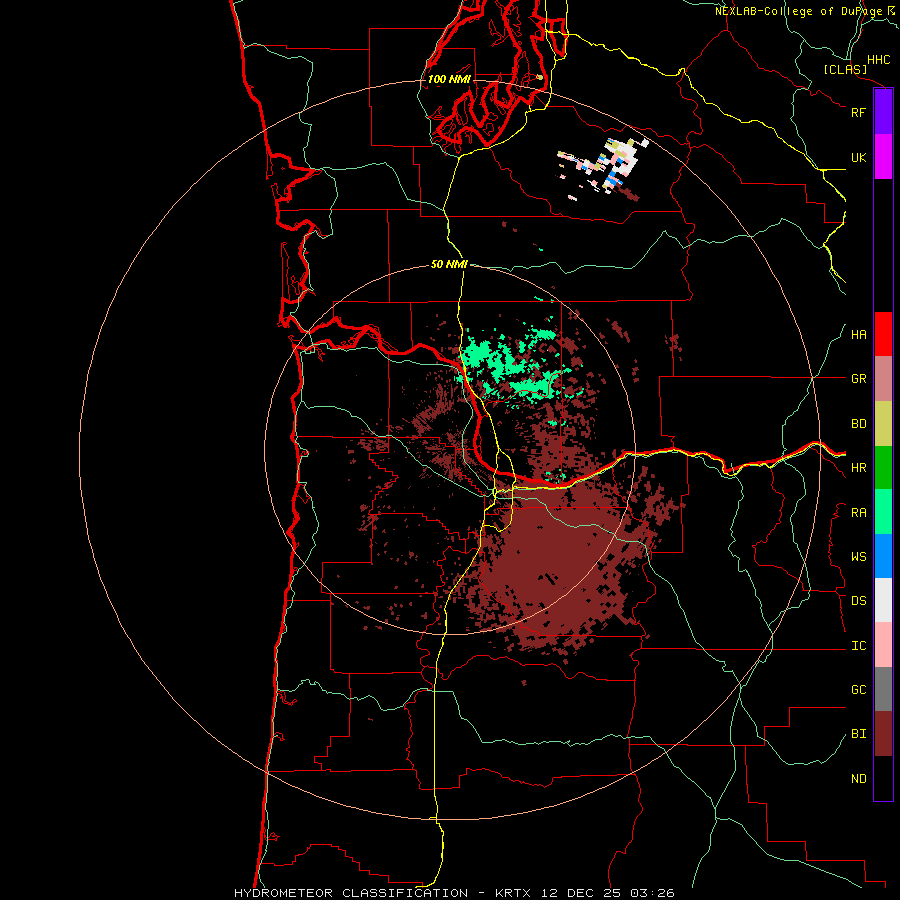Click the BI brown legend swatch

(883, 734)
